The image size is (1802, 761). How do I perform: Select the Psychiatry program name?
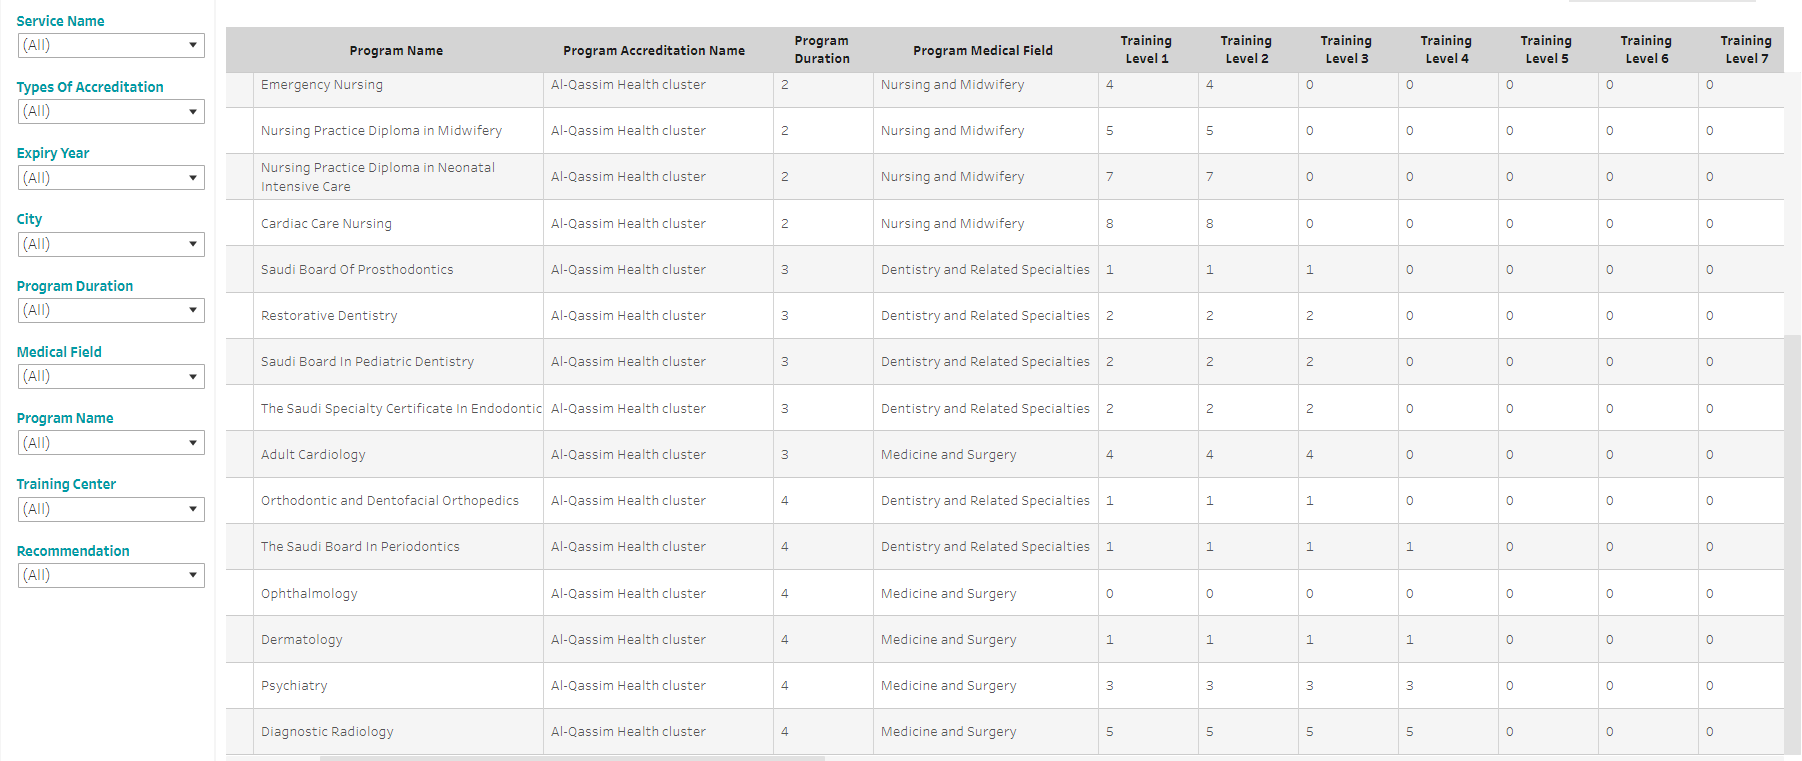pyautogui.click(x=294, y=686)
